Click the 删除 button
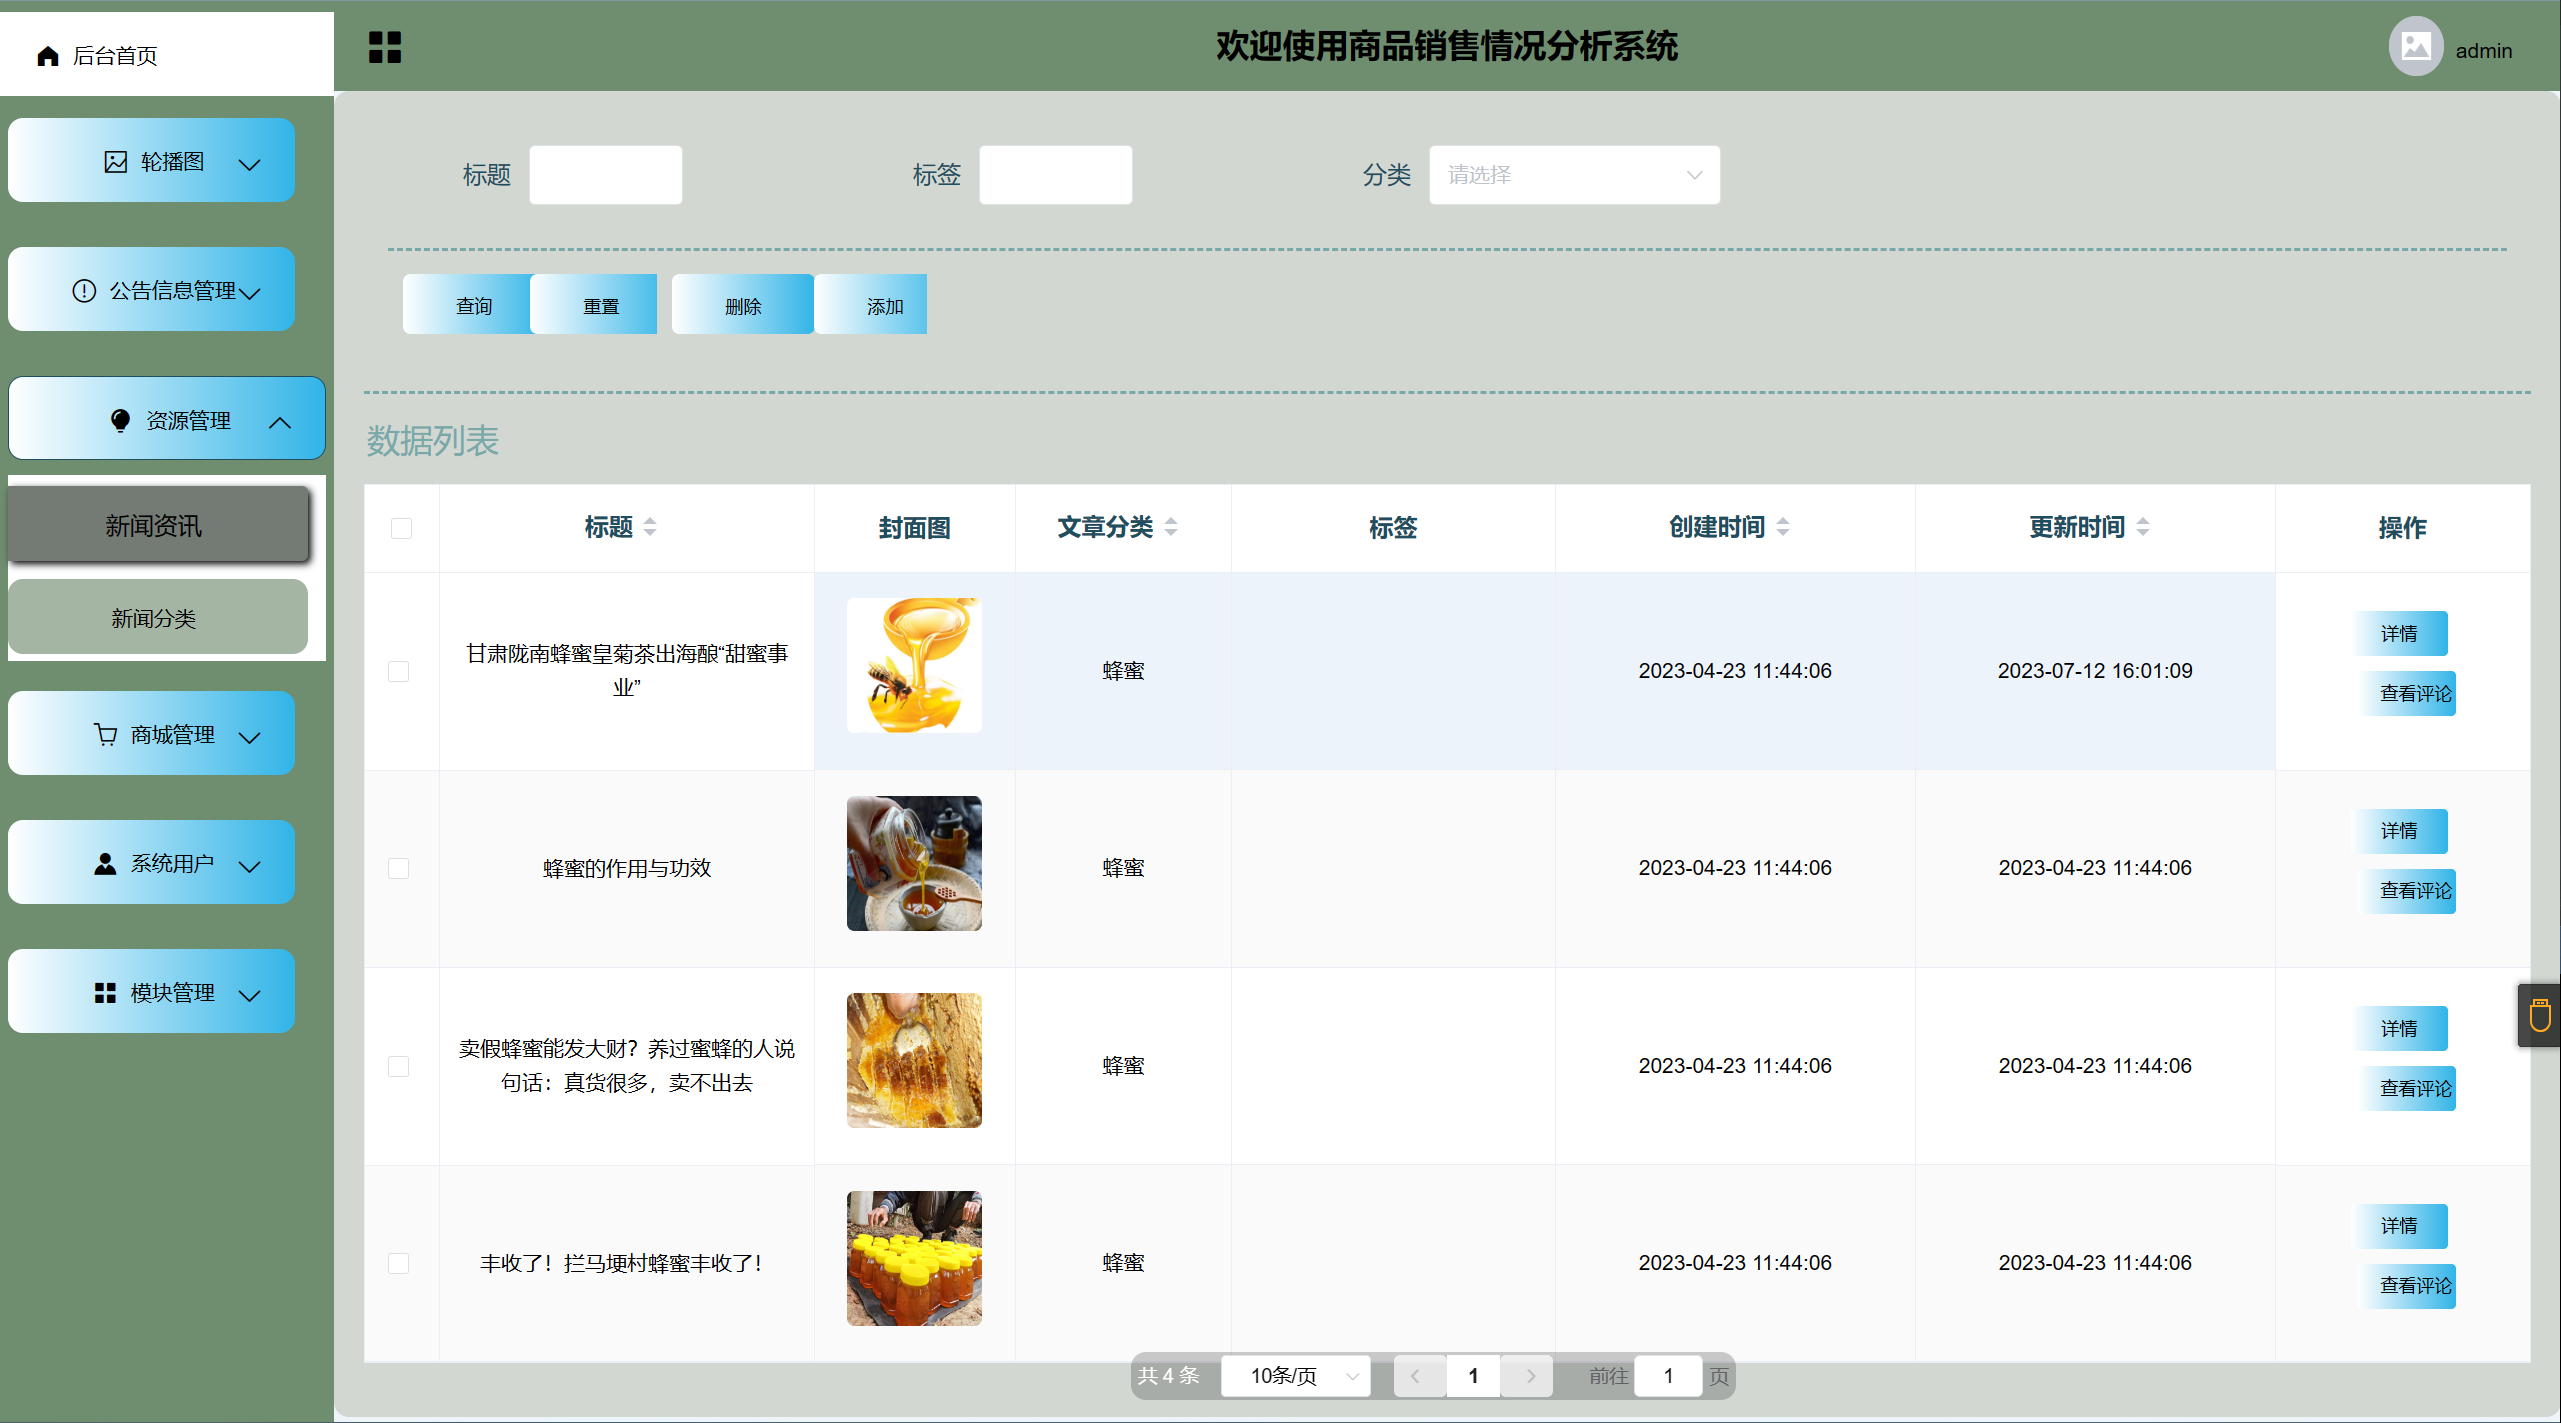The height and width of the screenshot is (1423, 2561). click(743, 305)
